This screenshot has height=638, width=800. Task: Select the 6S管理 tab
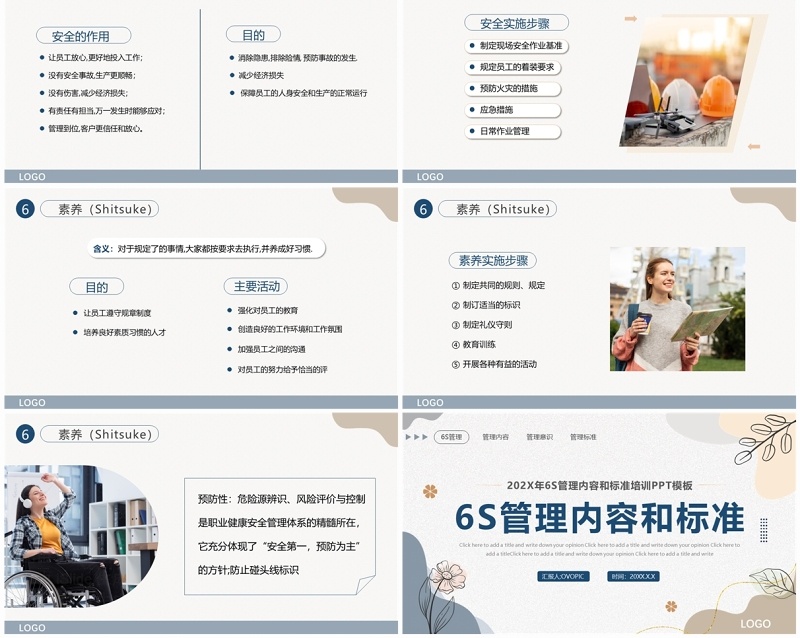pos(452,437)
